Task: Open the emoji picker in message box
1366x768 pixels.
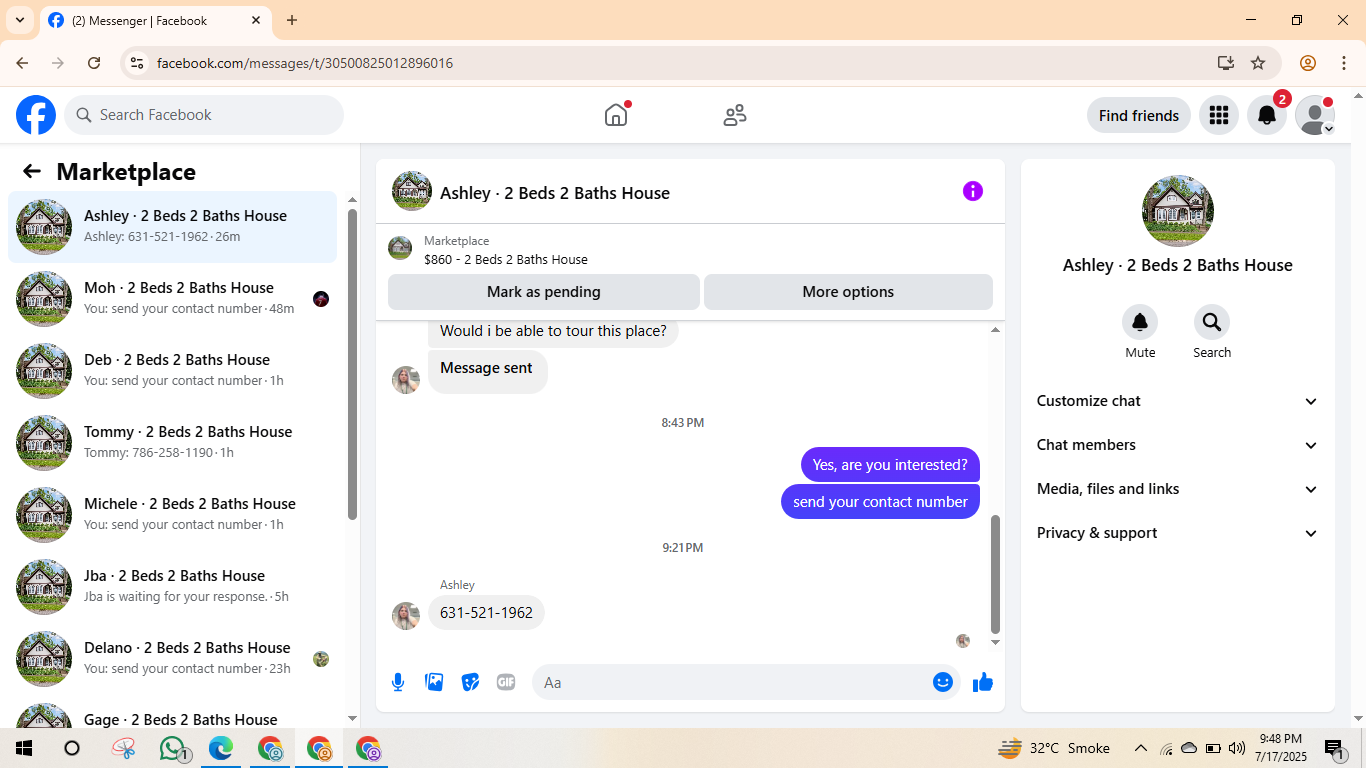Action: tap(942, 682)
